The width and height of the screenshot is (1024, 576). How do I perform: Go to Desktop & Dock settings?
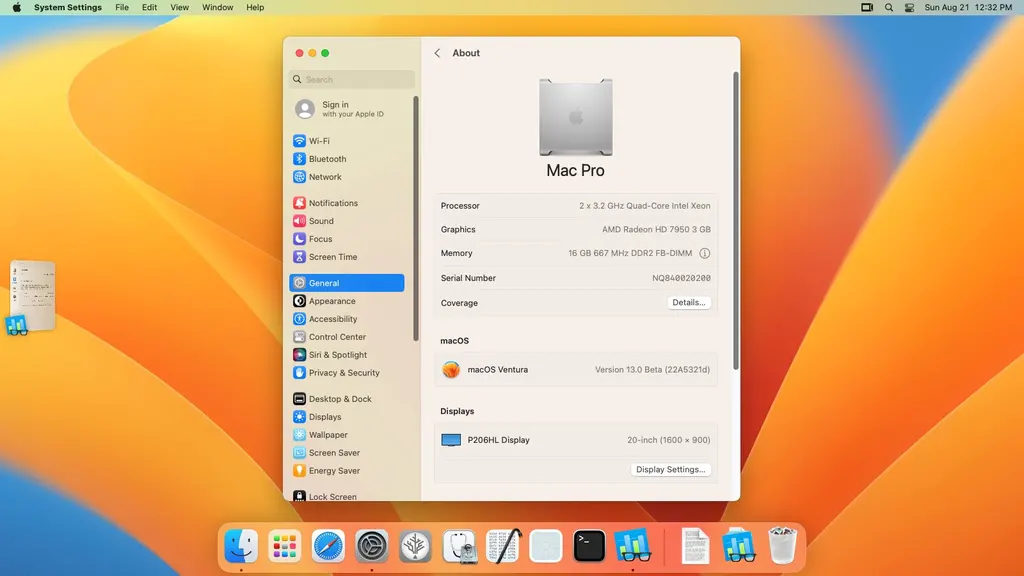tap(347, 399)
